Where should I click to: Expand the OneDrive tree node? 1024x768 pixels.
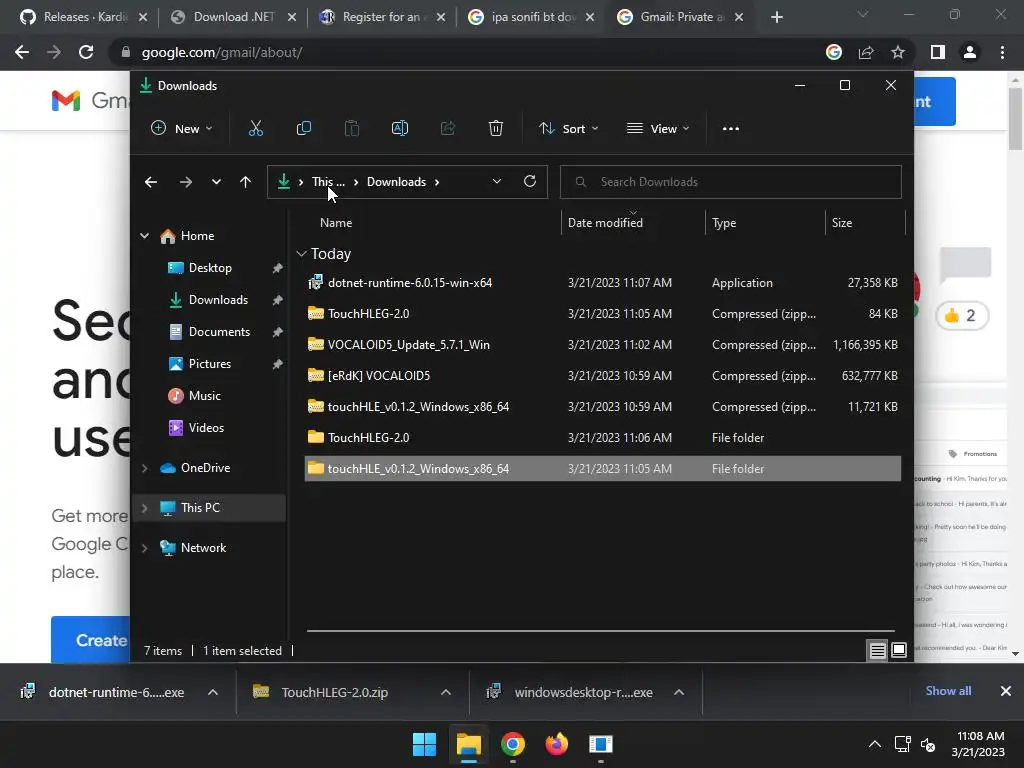(144, 468)
